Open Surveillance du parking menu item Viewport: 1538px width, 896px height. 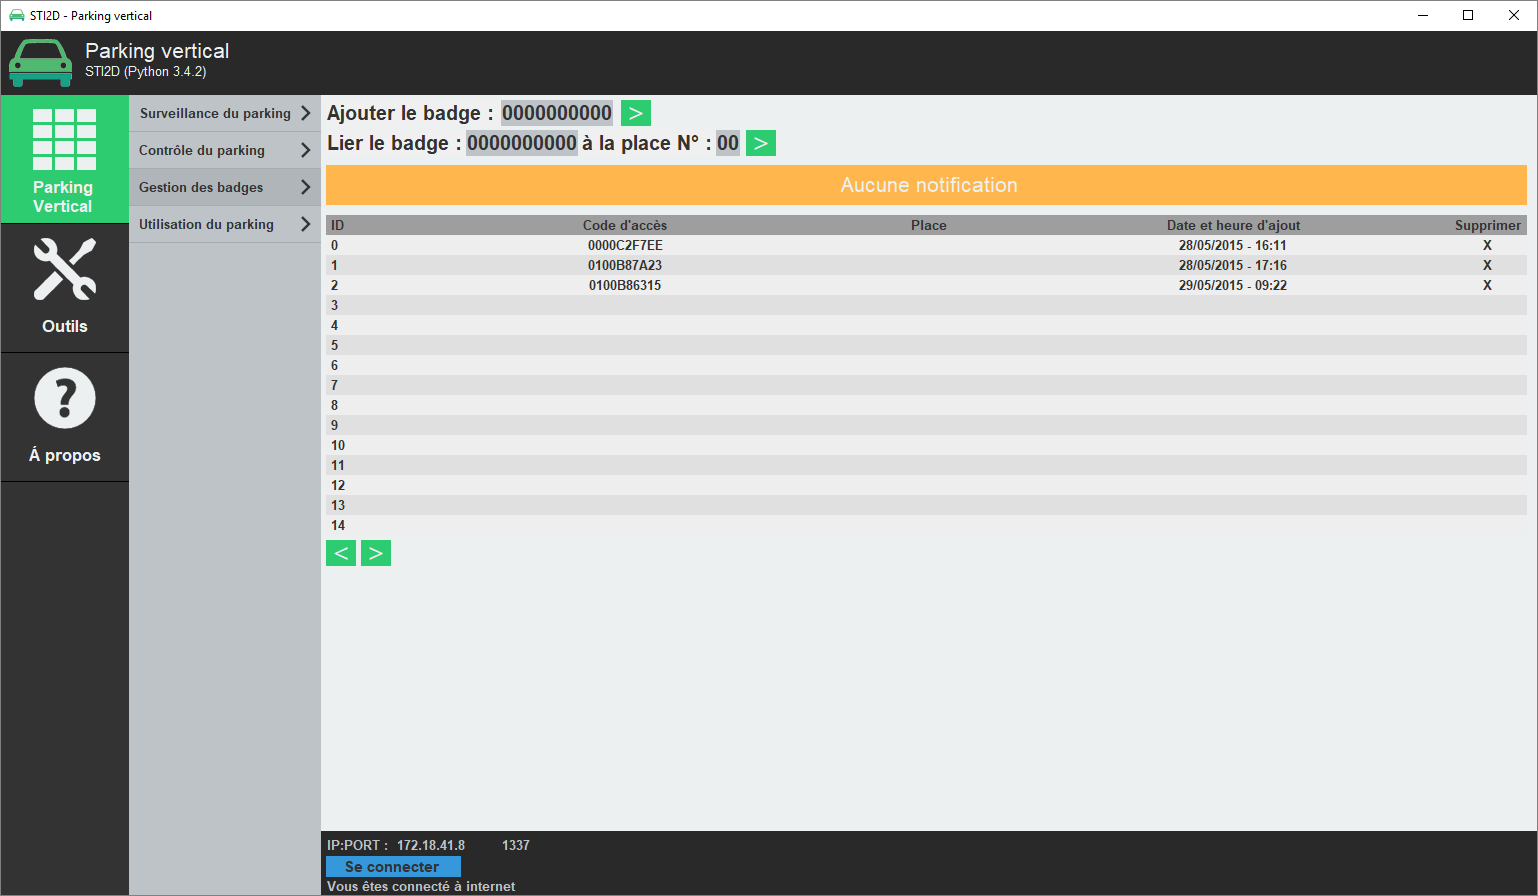point(225,113)
